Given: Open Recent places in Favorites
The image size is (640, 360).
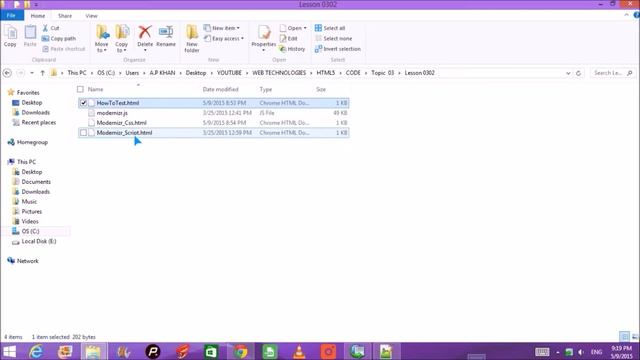Looking at the screenshot, I should tap(38, 122).
